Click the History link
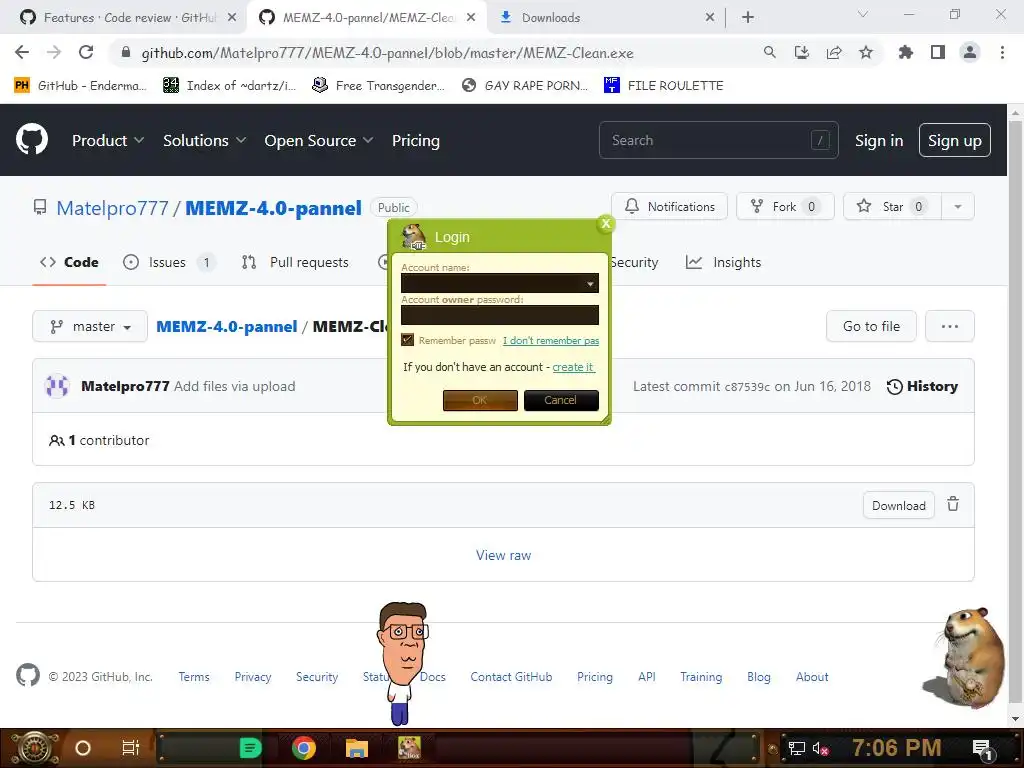This screenshot has height=768, width=1024. (922, 386)
